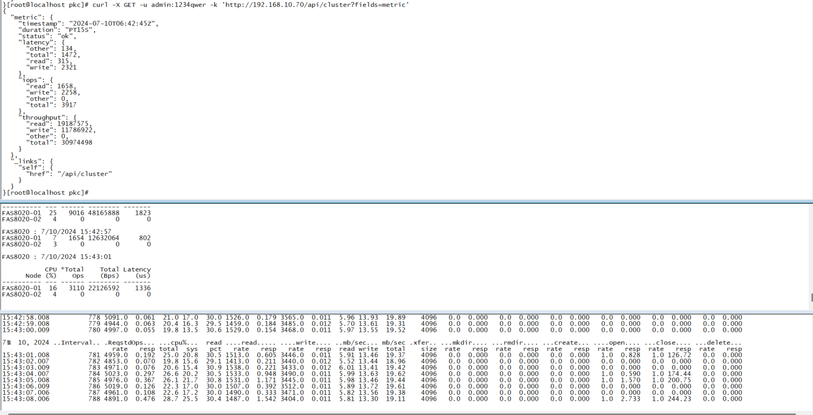813x415 pixels.
Task: Click the 15:43:04.007 row timestamp
Action: pyautogui.click(x=26, y=374)
